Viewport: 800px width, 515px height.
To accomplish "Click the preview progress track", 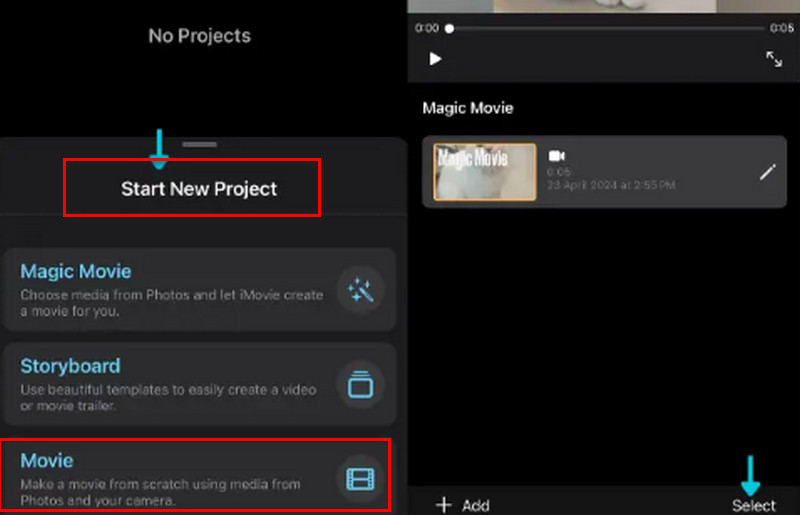I will click(x=607, y=29).
